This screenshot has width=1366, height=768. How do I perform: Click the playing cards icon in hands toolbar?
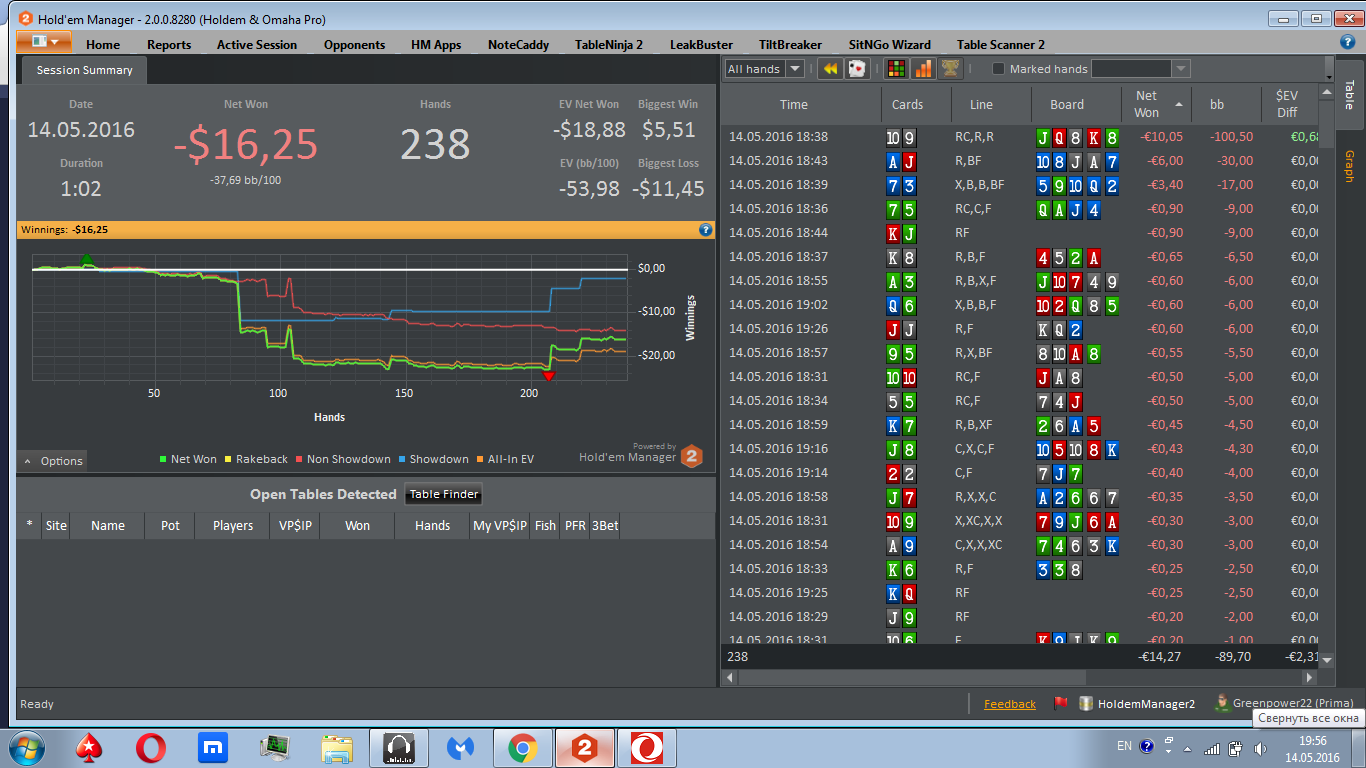tap(856, 68)
